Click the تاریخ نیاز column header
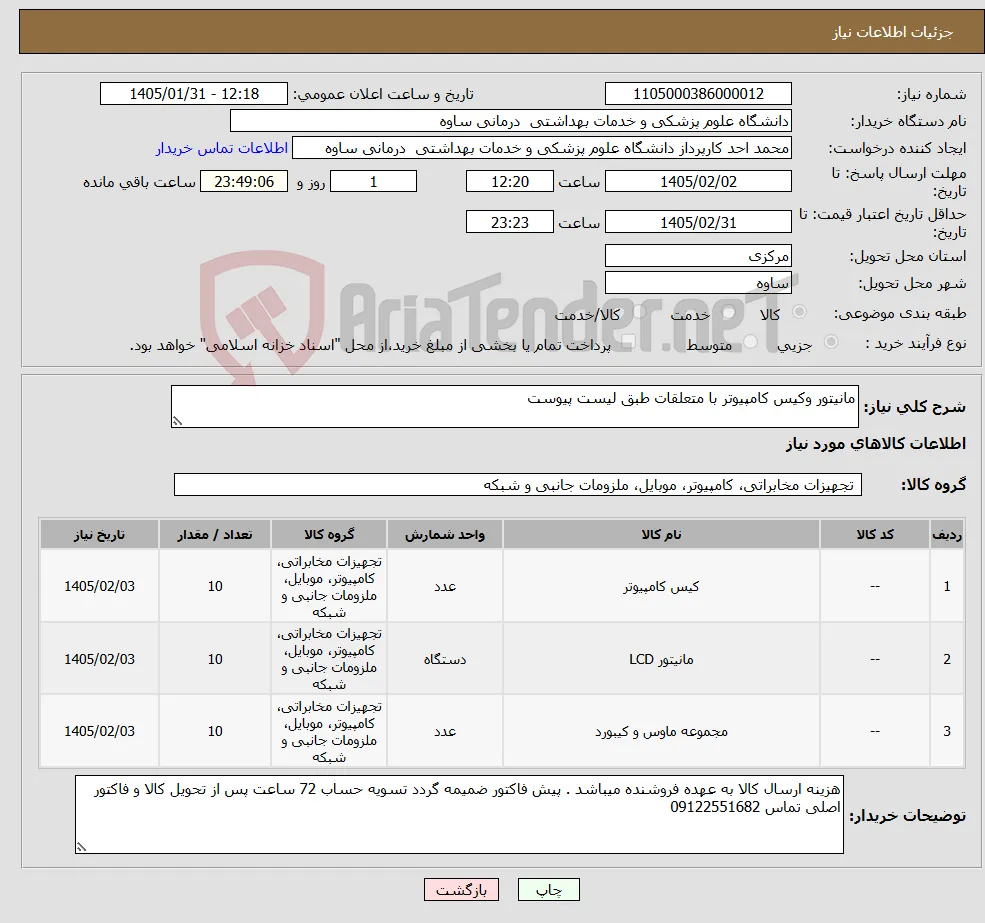This screenshot has width=985, height=923. tap(99, 535)
